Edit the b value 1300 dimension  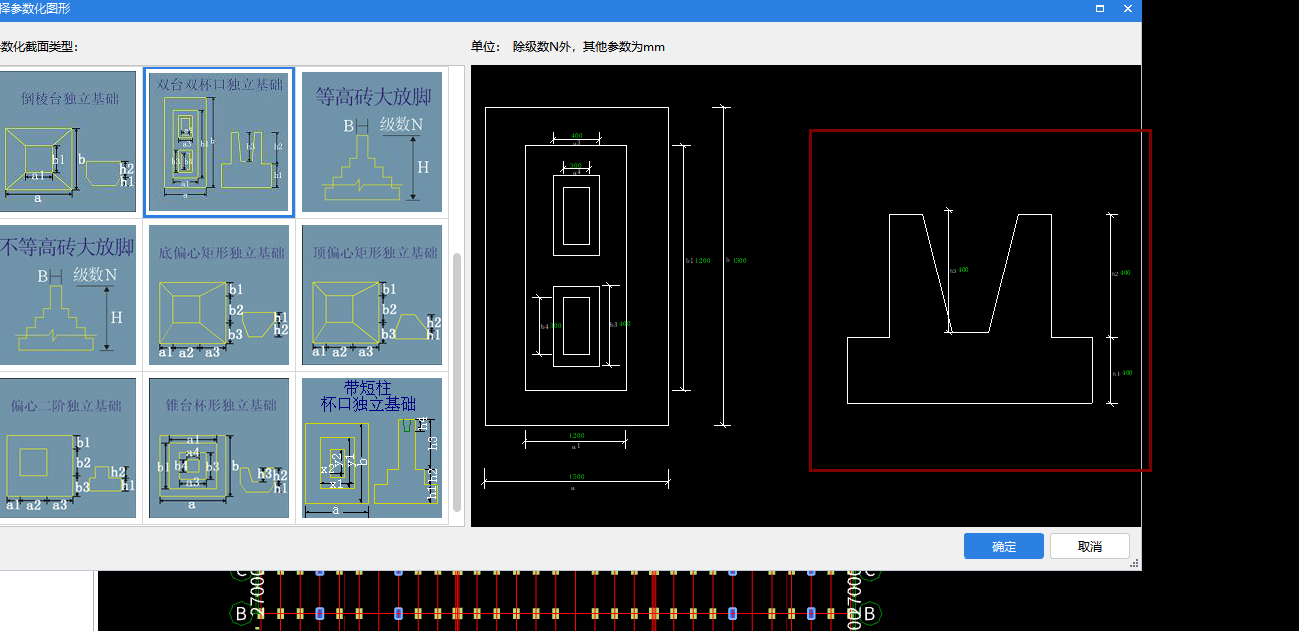coord(740,260)
